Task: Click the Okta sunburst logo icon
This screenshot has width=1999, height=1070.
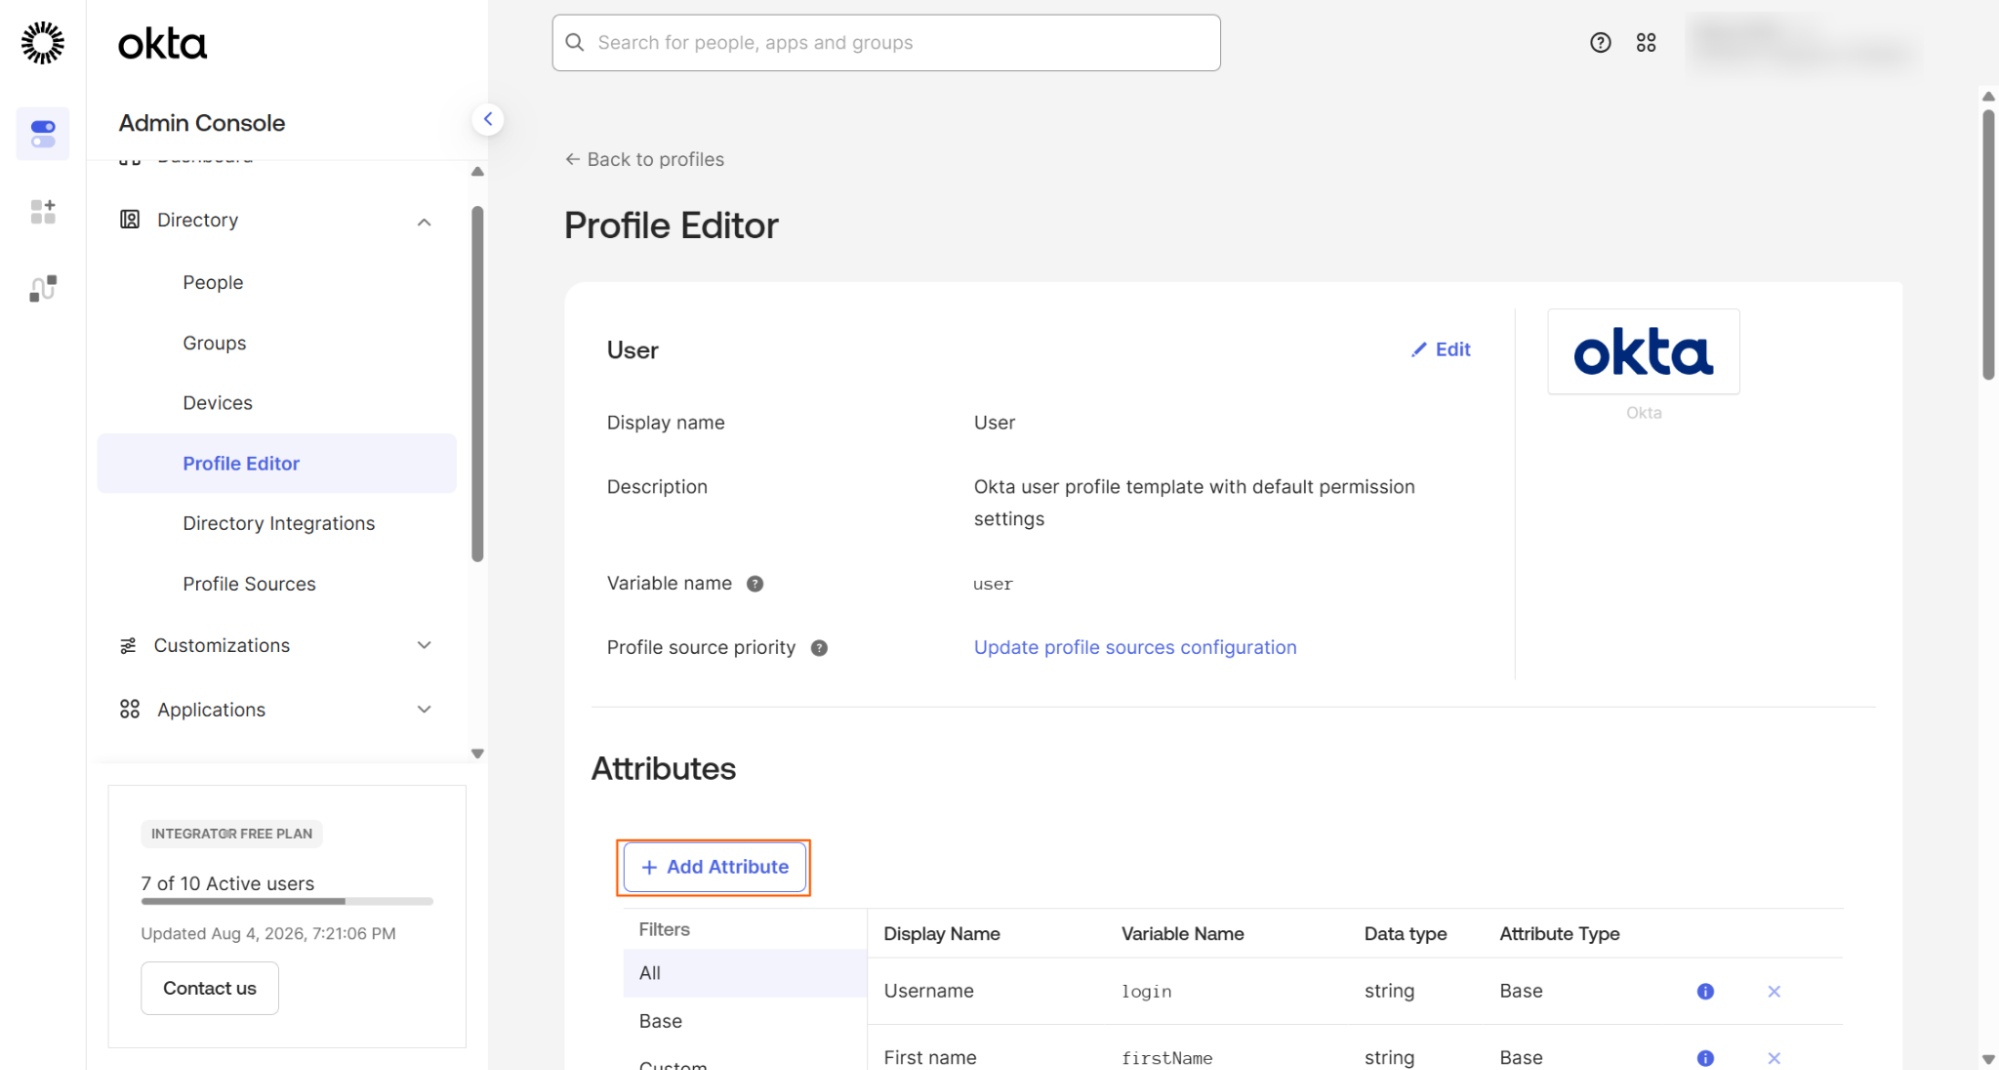Action: 43,43
